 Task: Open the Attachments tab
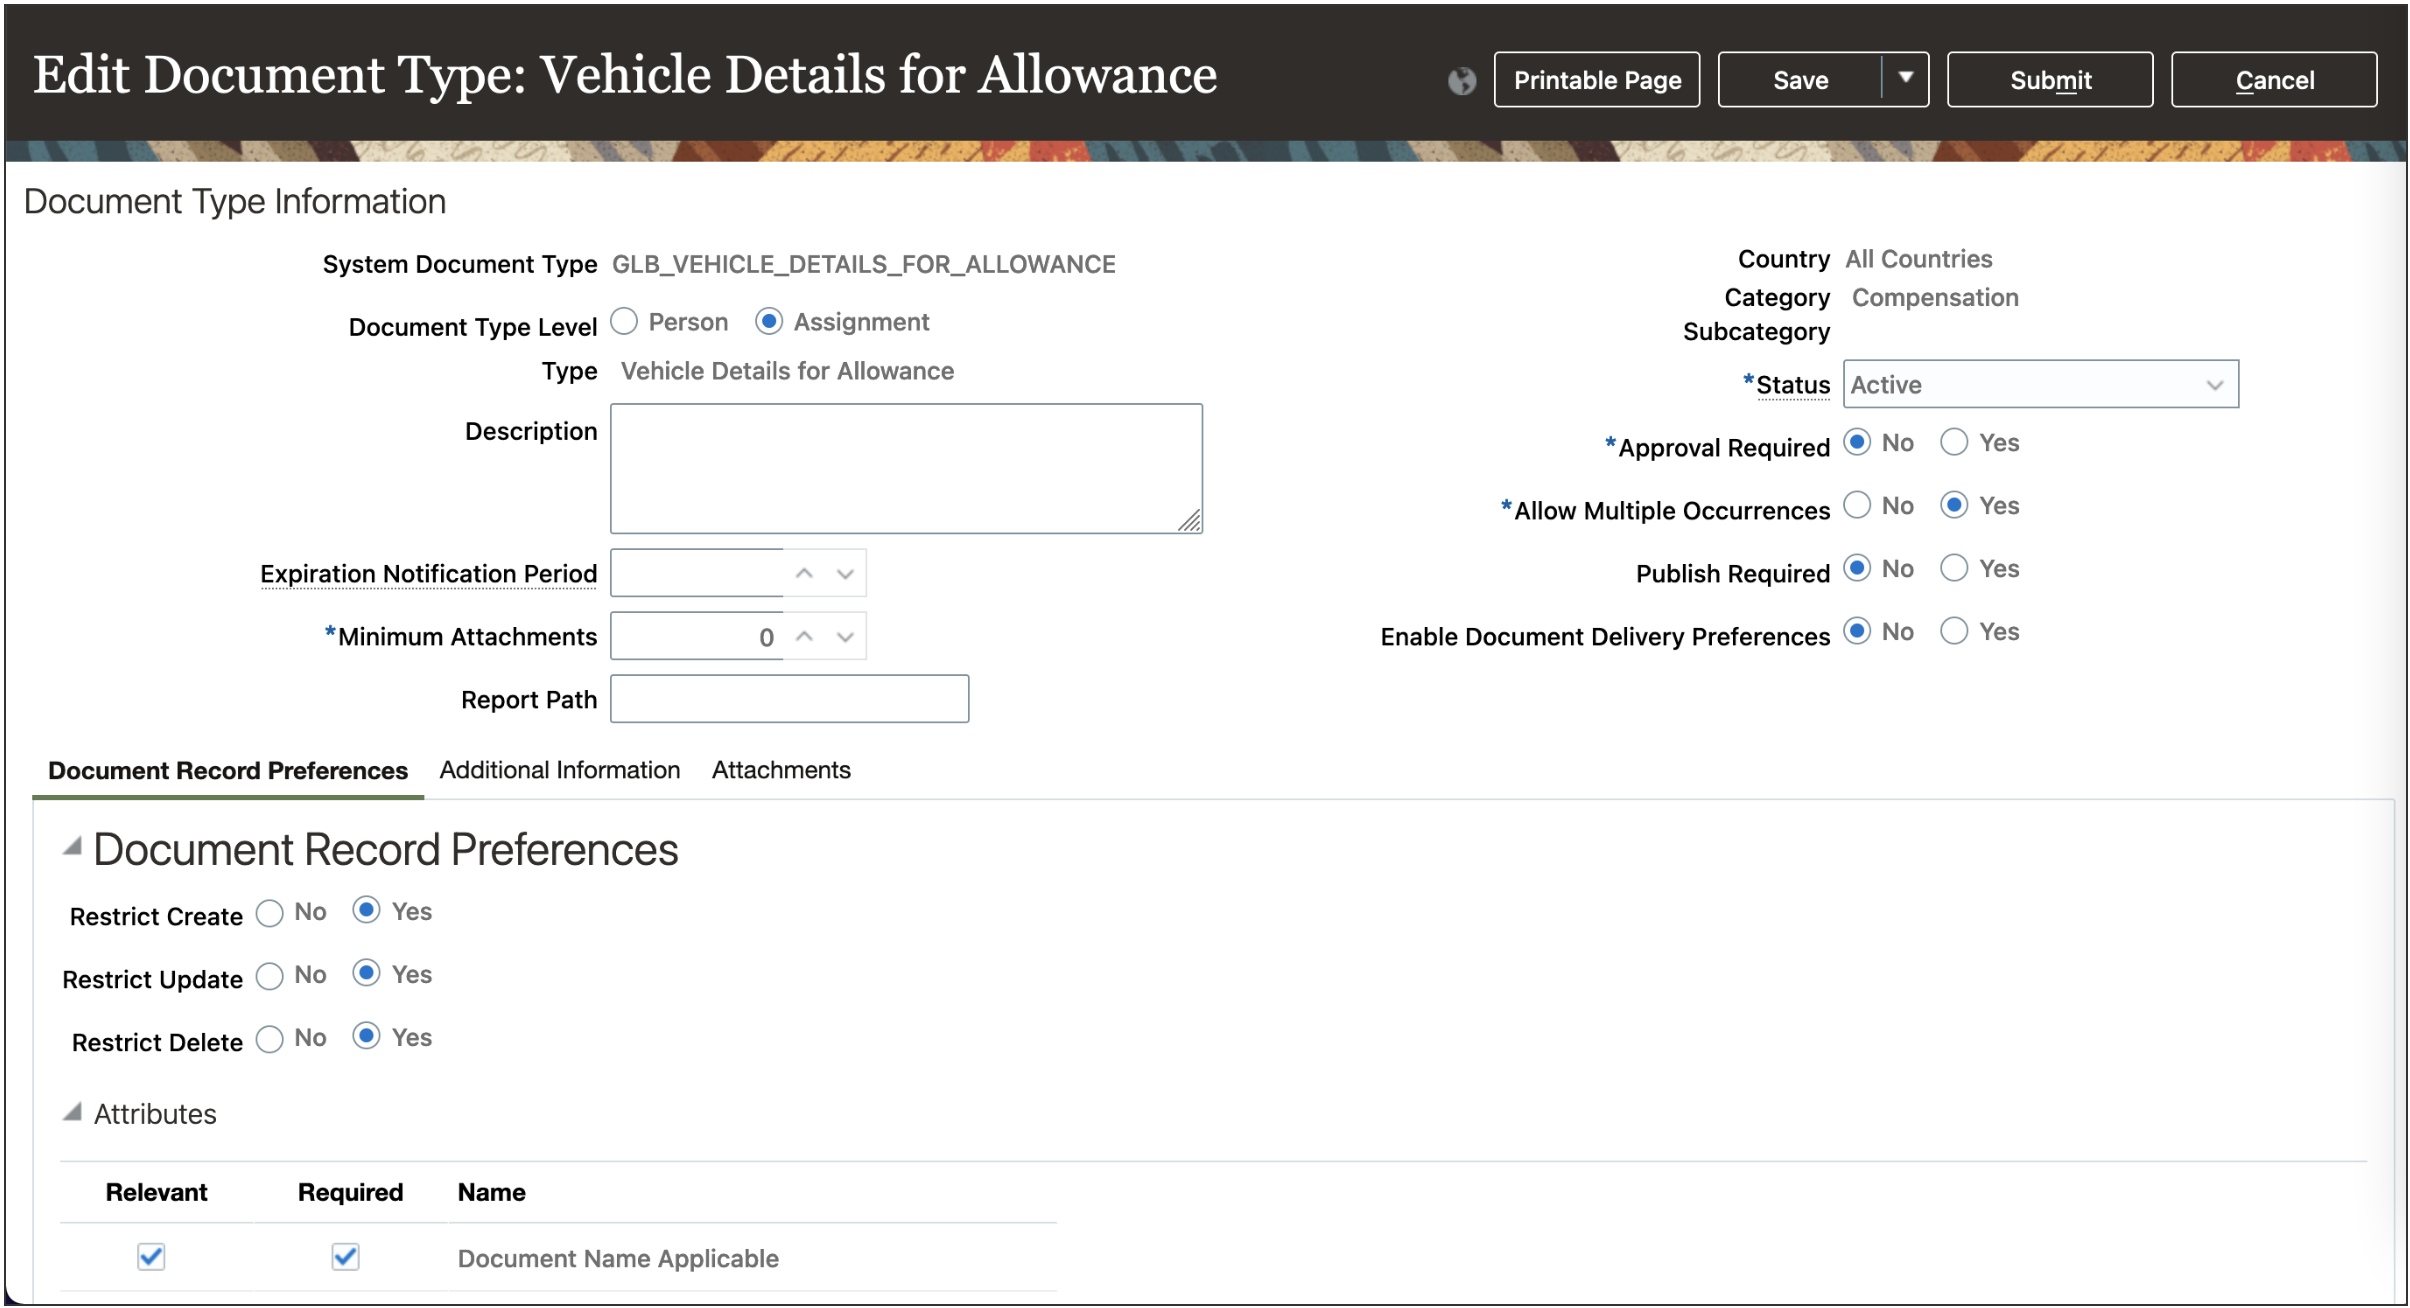pyautogui.click(x=781, y=770)
